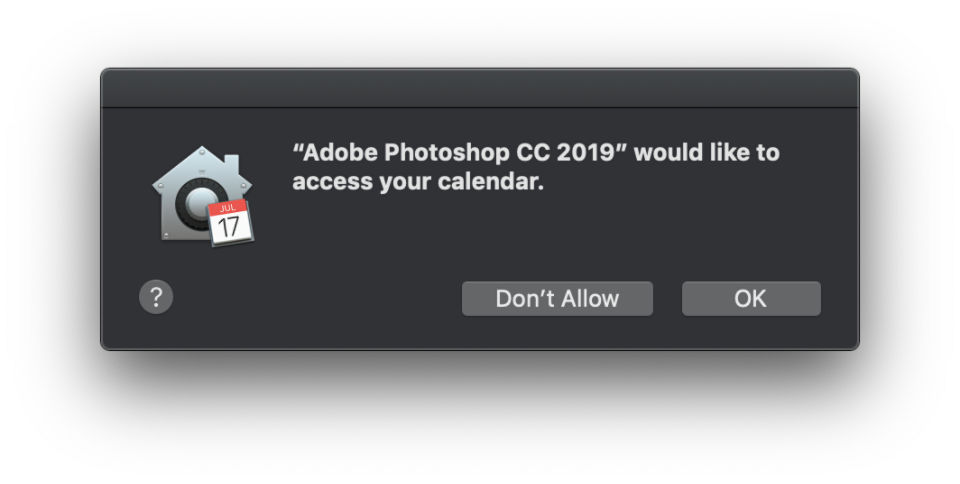
Task: Click the number 17 on calendar icon
Action: pyautogui.click(x=228, y=227)
